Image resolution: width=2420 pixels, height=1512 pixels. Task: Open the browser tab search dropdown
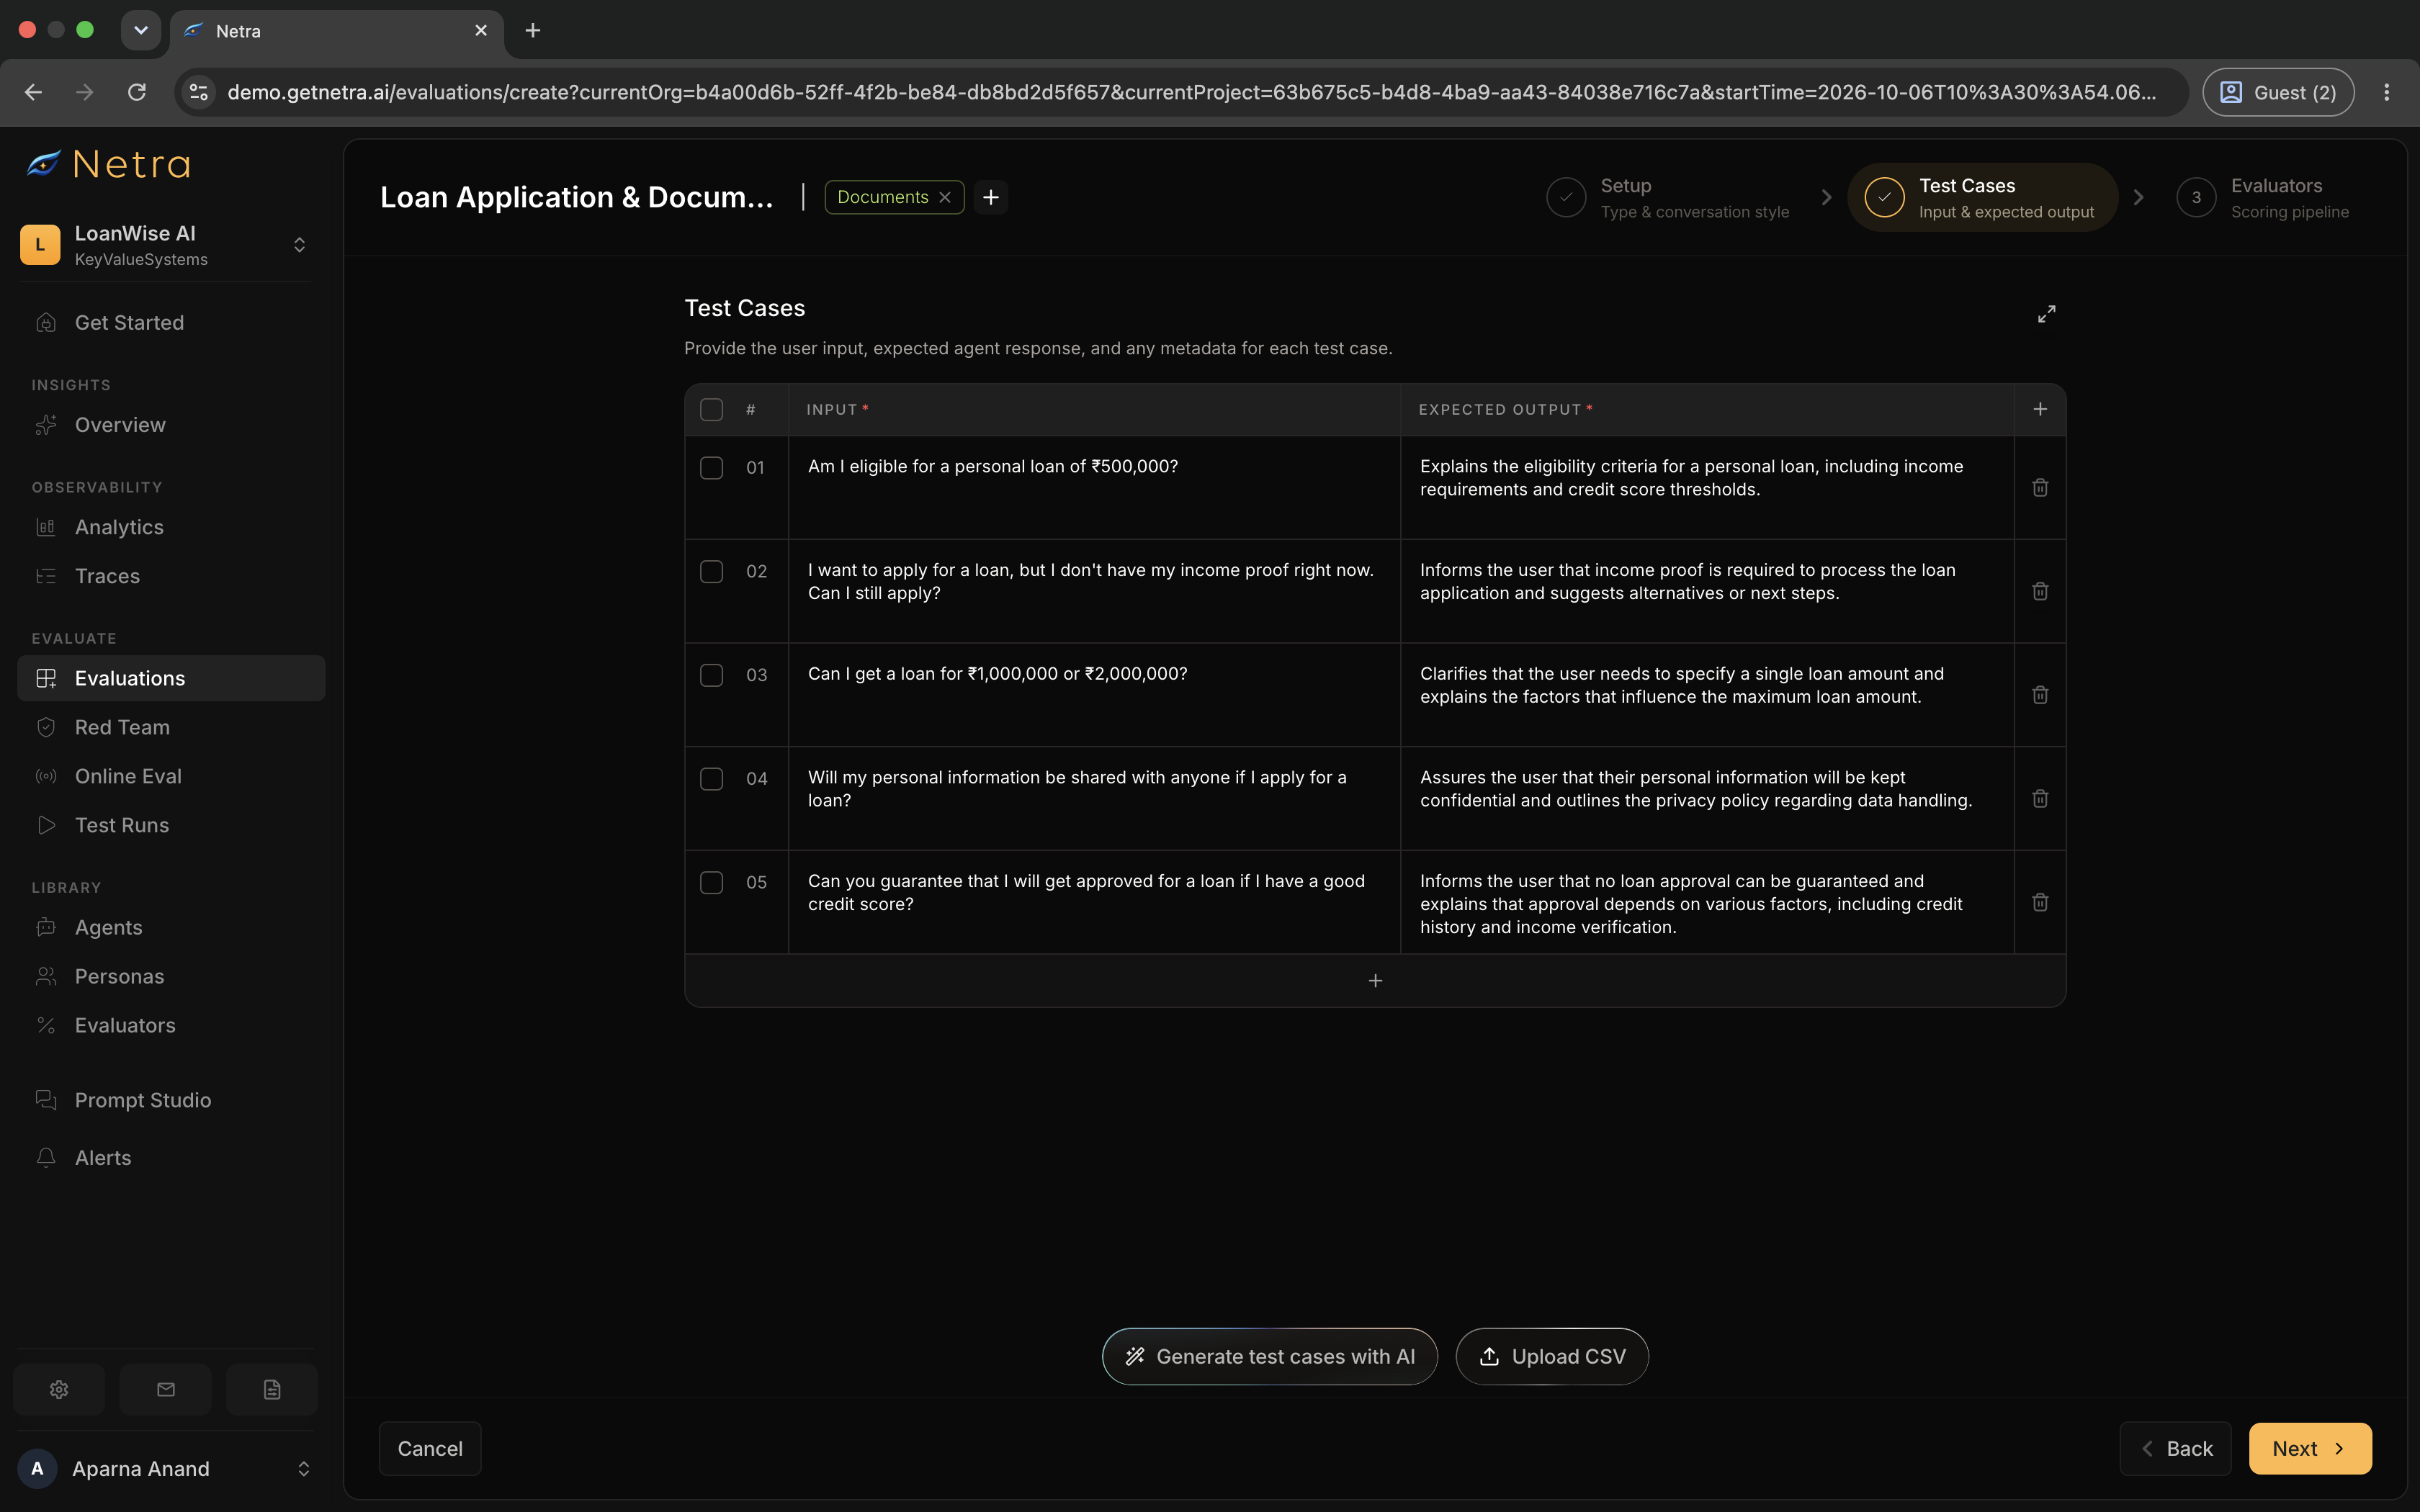[141, 31]
